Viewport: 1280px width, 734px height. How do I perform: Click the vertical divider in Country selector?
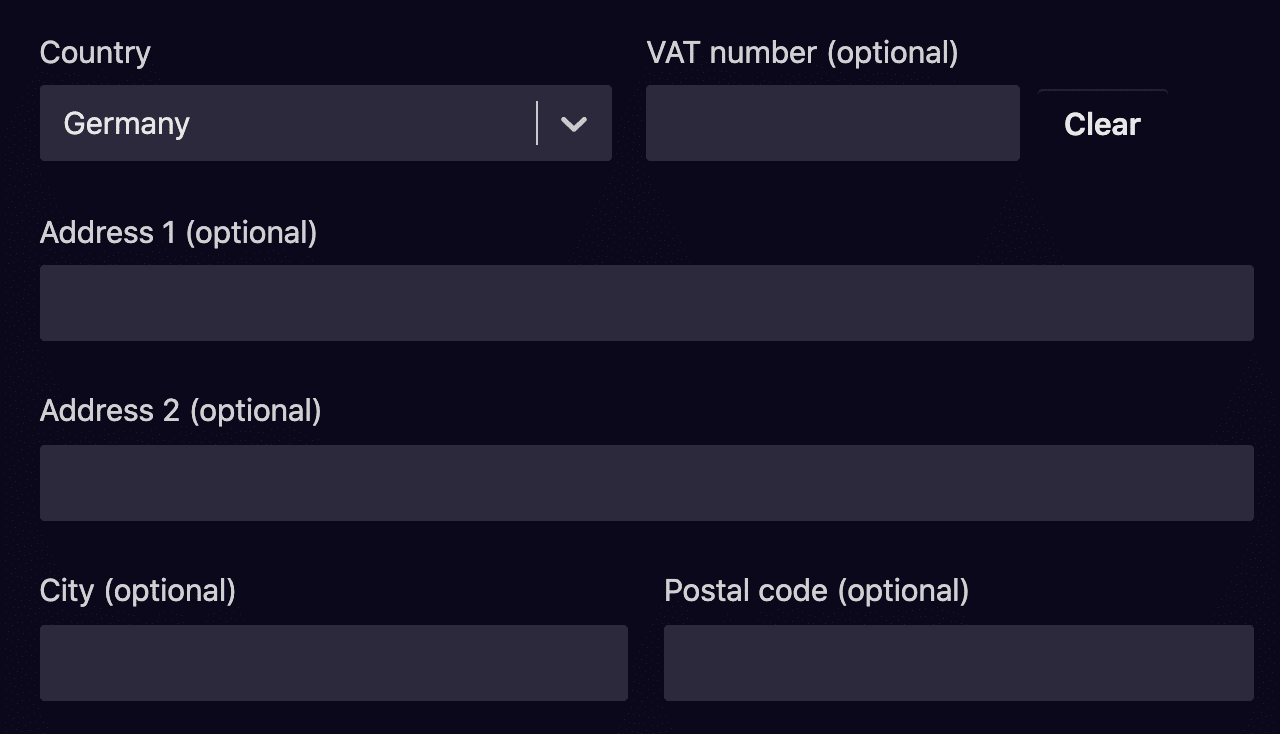coord(537,123)
